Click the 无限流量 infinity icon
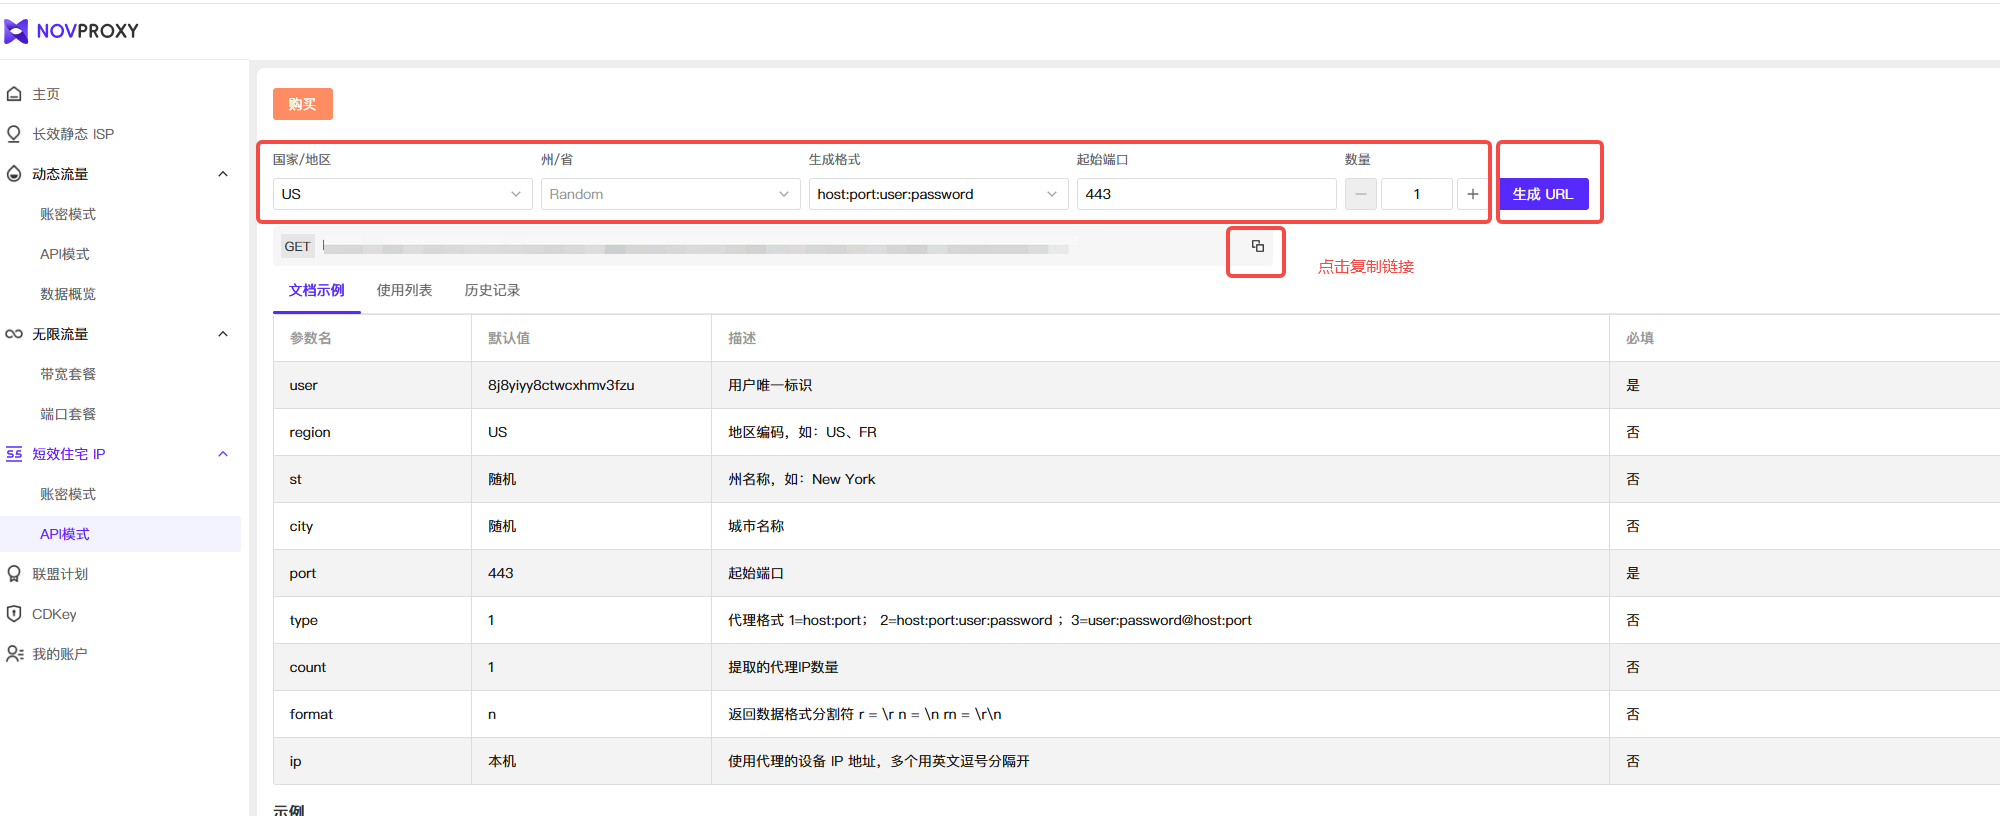This screenshot has height=816, width=2000. pos(14,334)
